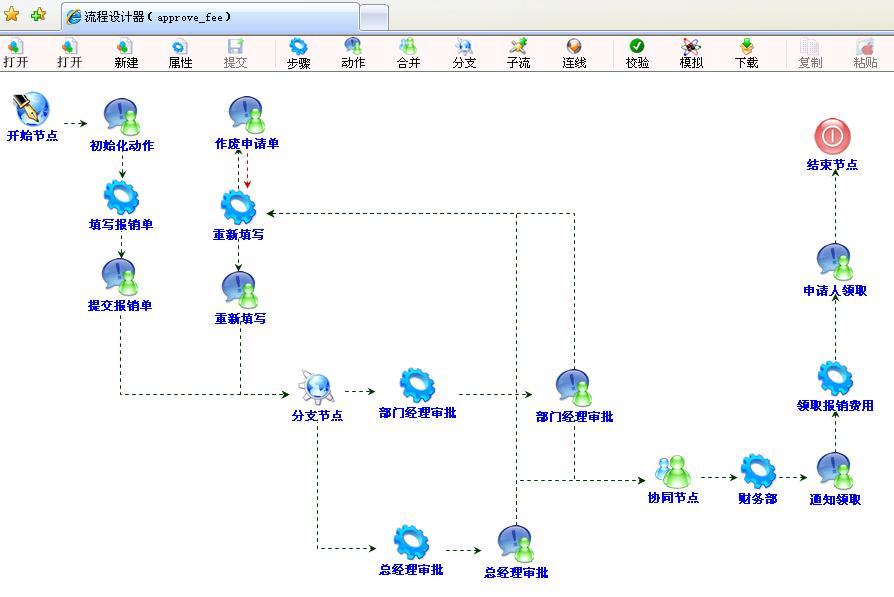Start the 模拟 simulation tool
This screenshot has height=597, width=894.
pos(691,53)
